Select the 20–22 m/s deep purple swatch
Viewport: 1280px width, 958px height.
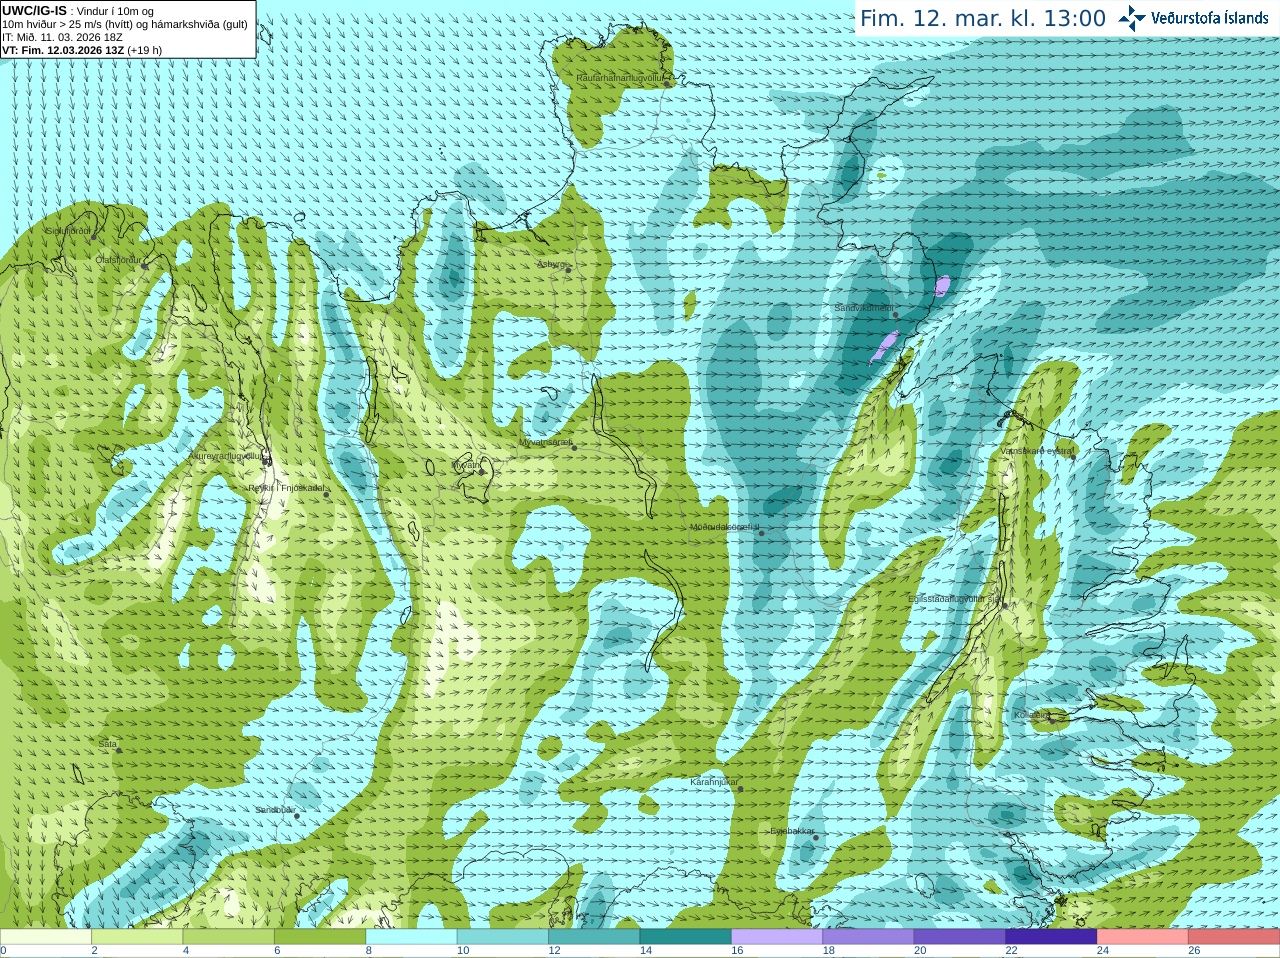pos(960,937)
